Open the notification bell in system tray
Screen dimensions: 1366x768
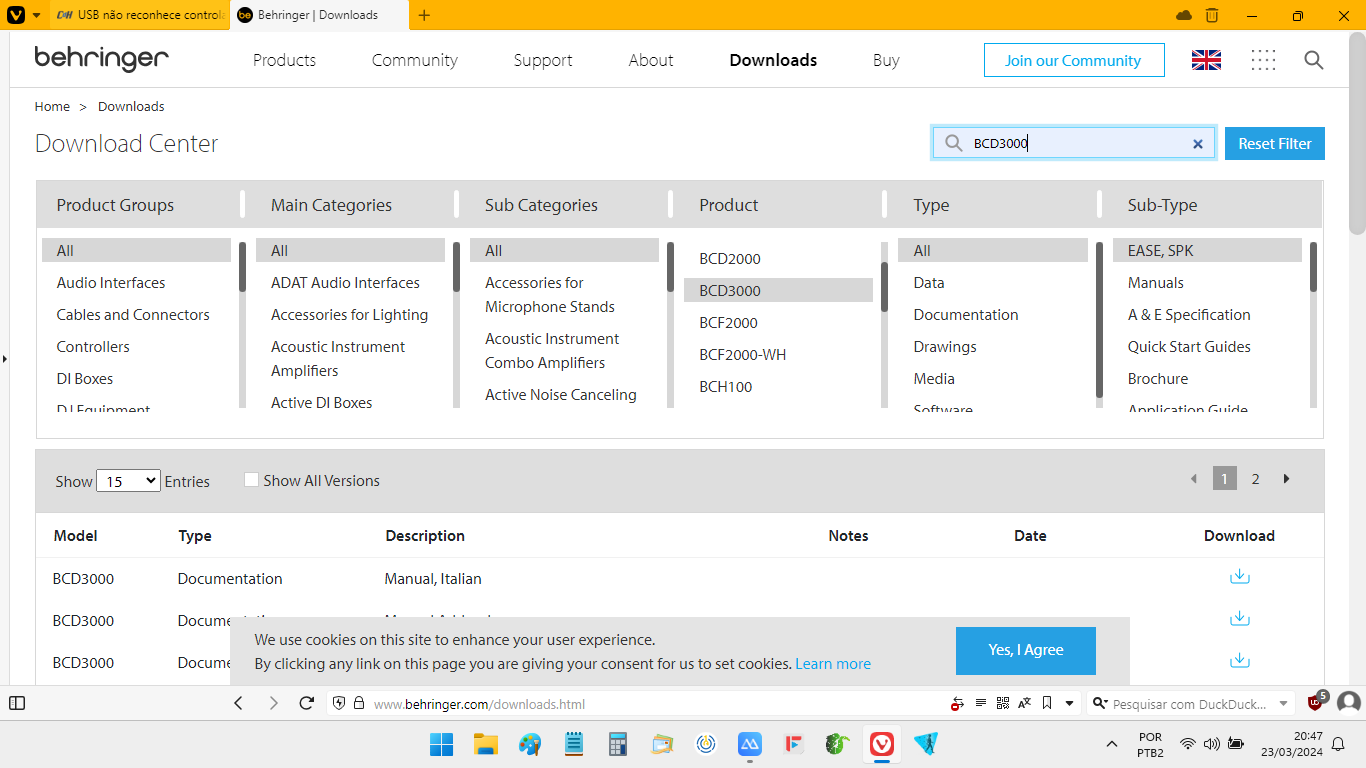coord(1338,744)
